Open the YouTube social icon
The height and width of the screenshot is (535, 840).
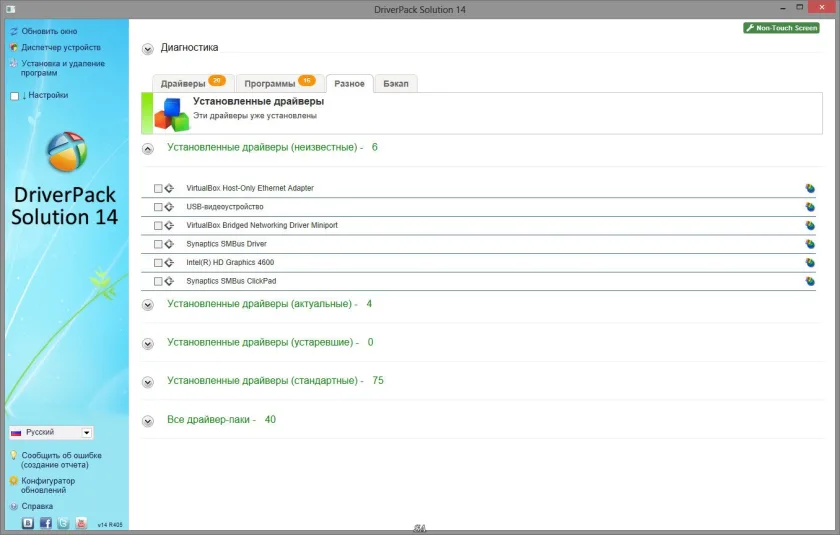[x=81, y=523]
